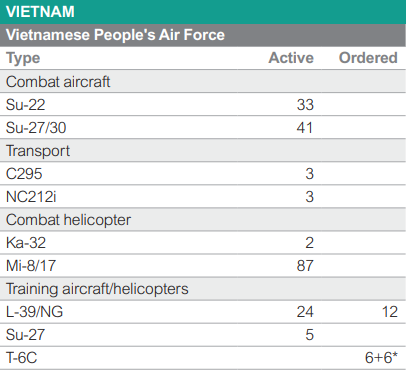The width and height of the screenshot is (407, 371).
Task: Click the Type column header
Action: [23, 58]
